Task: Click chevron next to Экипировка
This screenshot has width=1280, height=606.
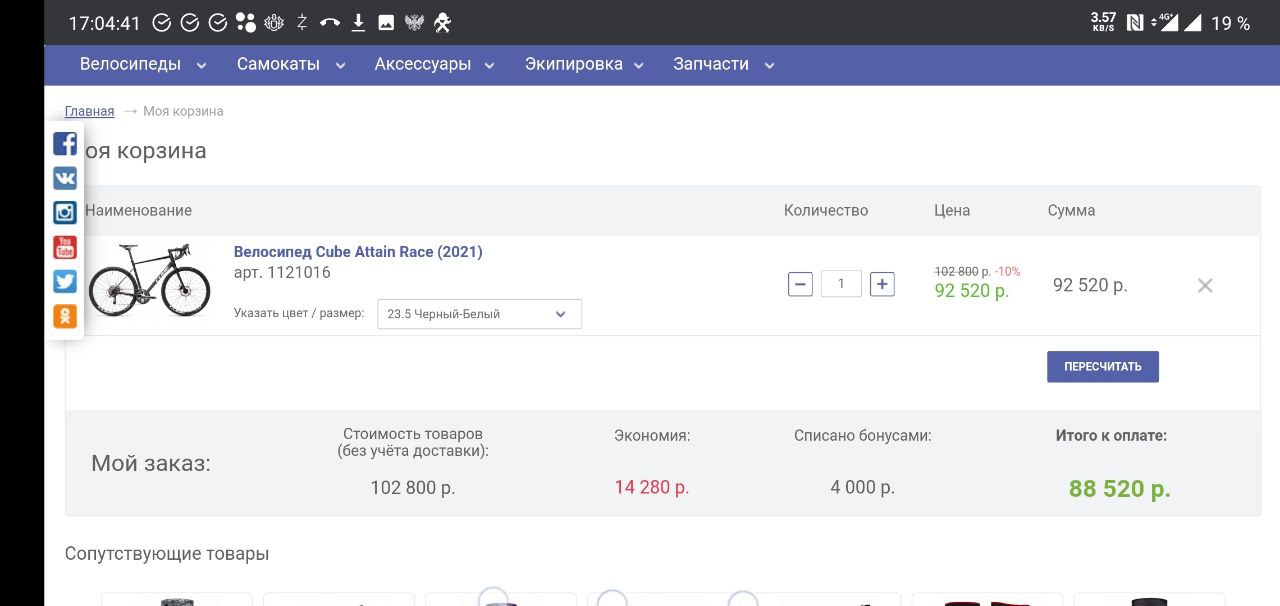Action: [640, 66]
